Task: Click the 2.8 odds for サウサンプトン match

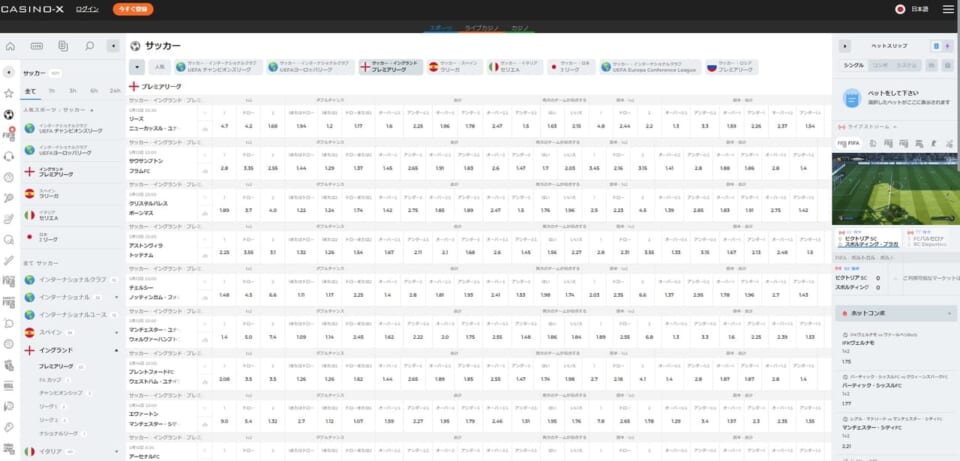Action: (223, 168)
